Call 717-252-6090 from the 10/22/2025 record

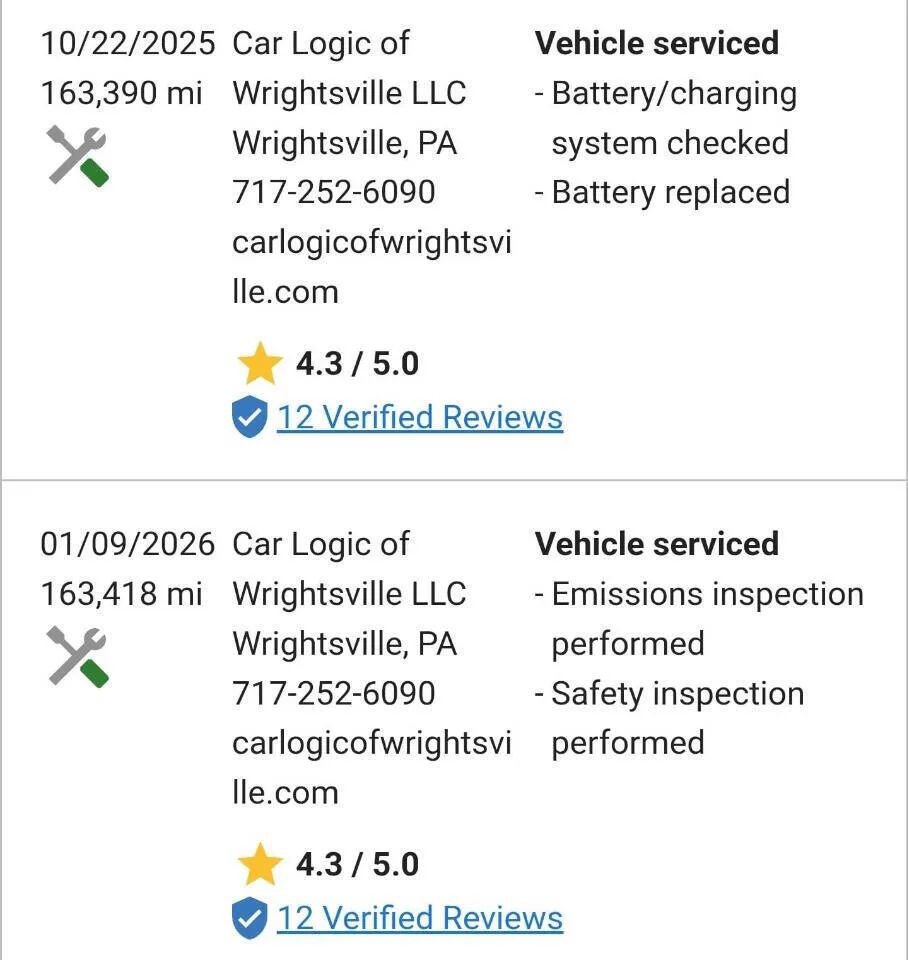334,192
